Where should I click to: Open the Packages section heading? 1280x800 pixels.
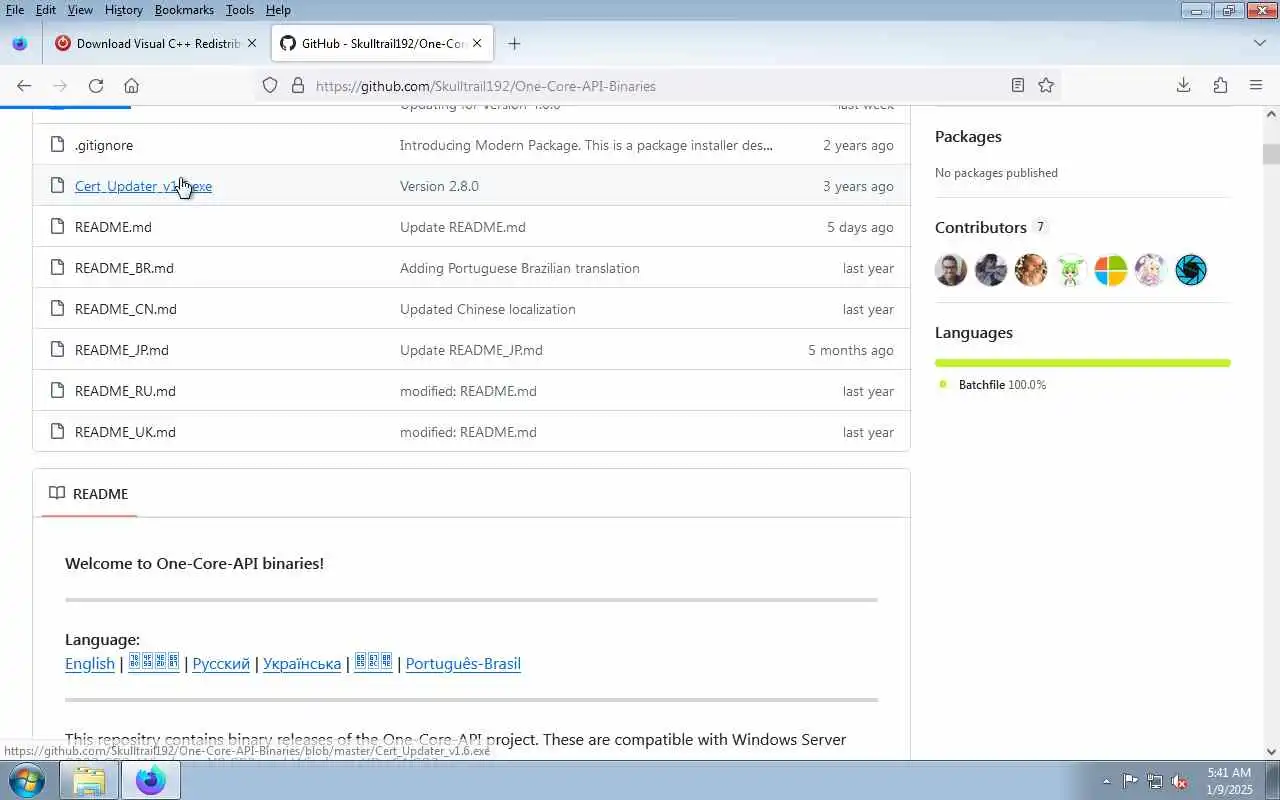968,137
